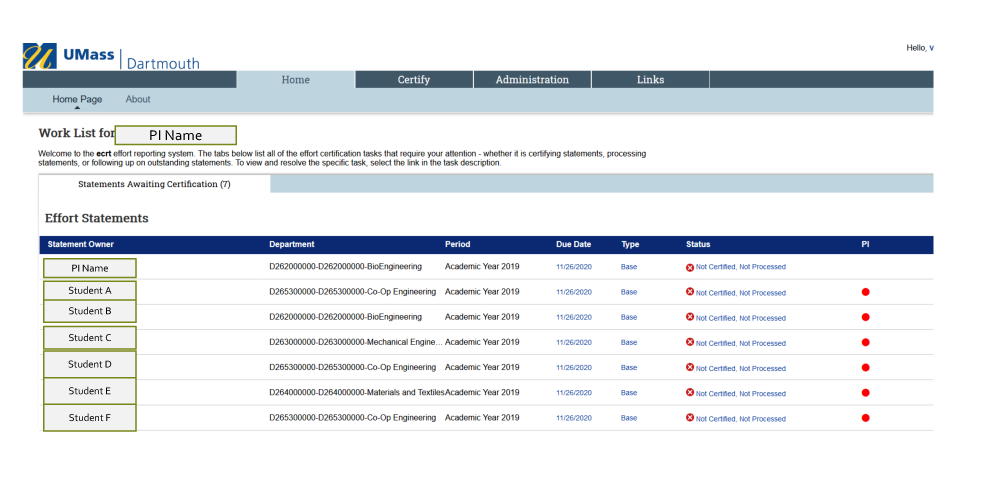Screen dimensions: 996x500
Task: Sort by PI column header
Action: [865, 245]
